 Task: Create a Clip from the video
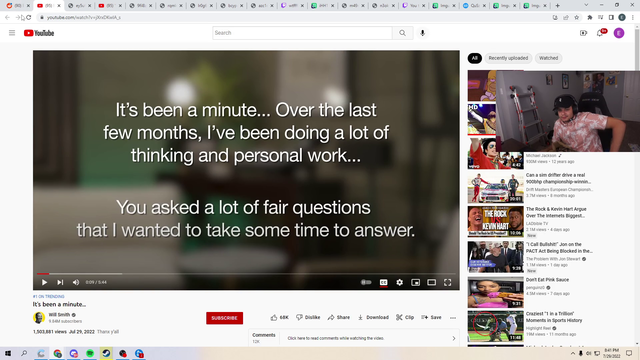(405, 318)
